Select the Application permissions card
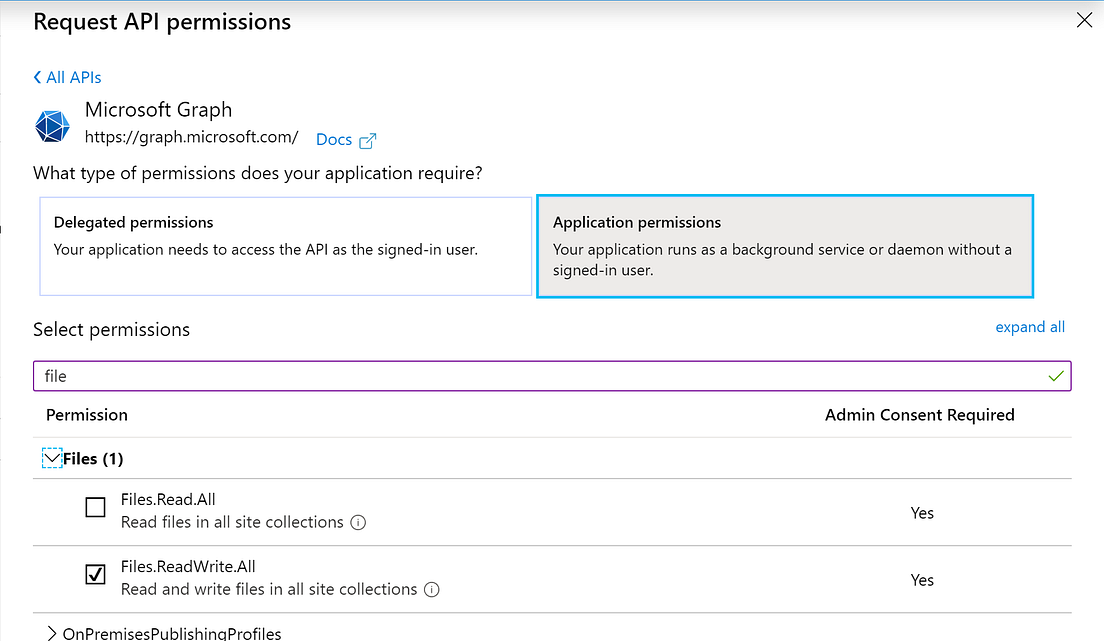 coord(785,245)
